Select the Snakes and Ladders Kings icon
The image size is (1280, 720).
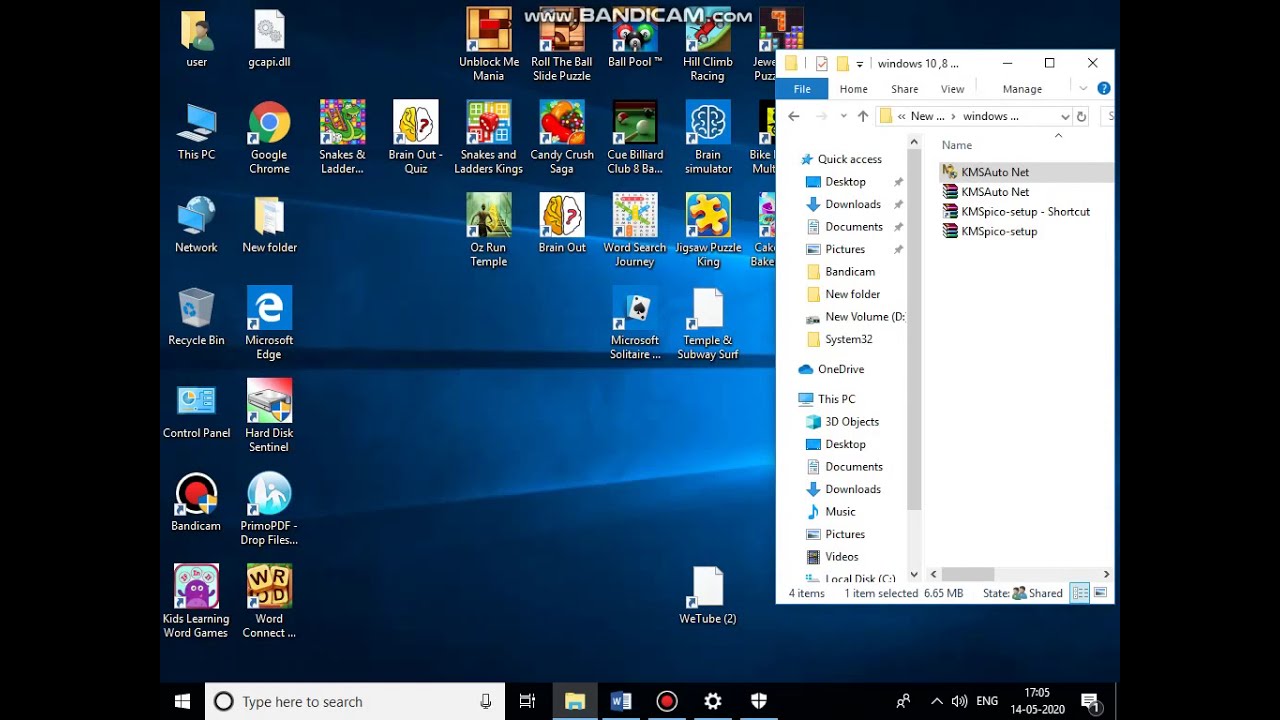488,138
